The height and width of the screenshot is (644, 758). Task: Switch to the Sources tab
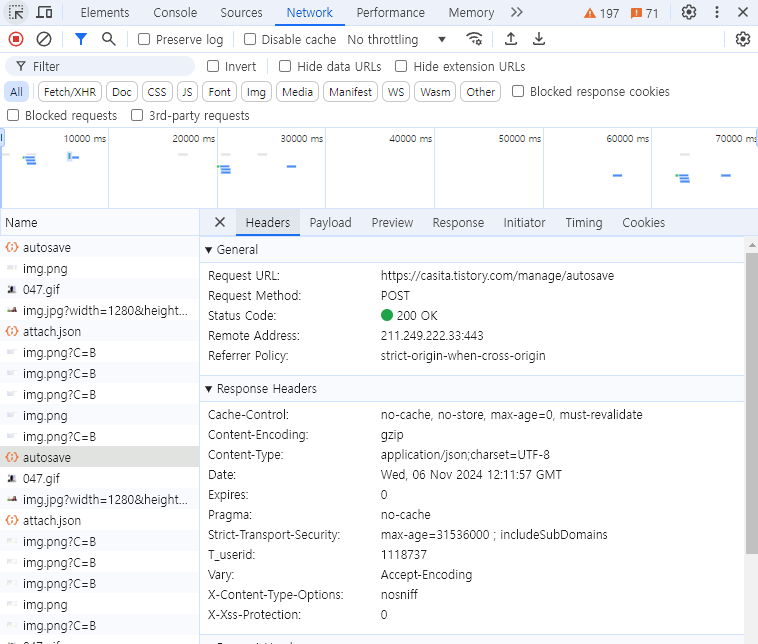241,13
